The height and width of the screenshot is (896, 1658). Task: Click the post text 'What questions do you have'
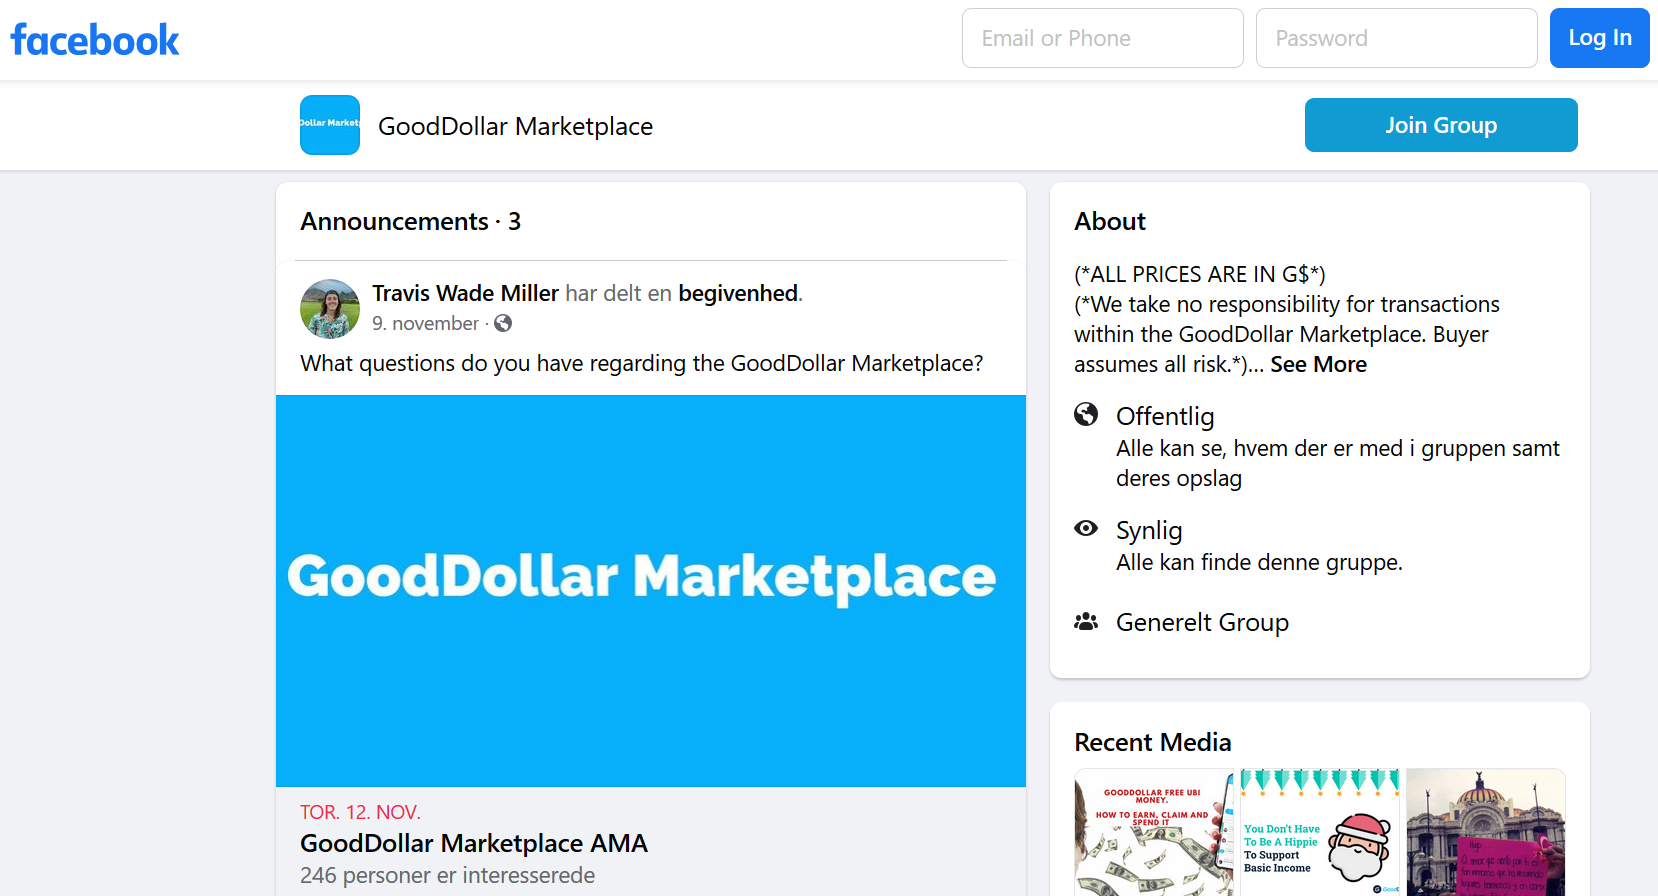(x=642, y=363)
